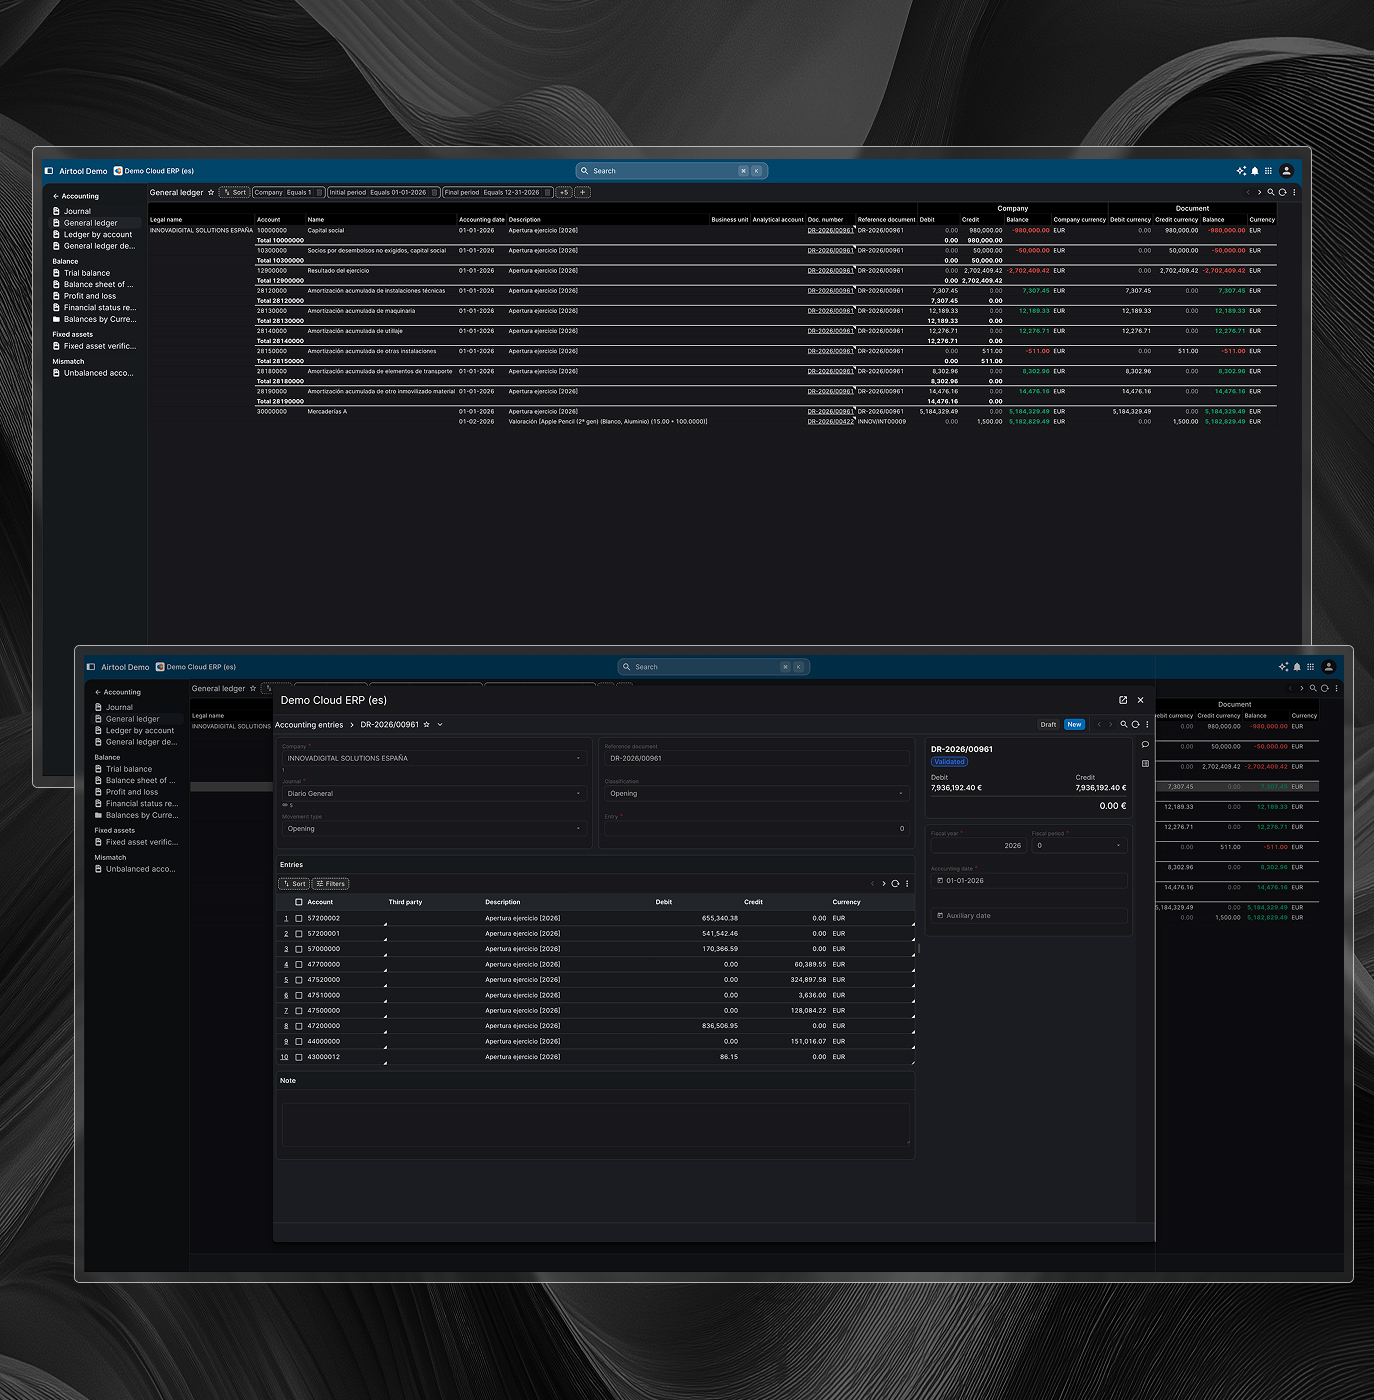The width and height of the screenshot is (1374, 1400).
Task: Open Trial balance in top sidebar
Action: pos(87,273)
